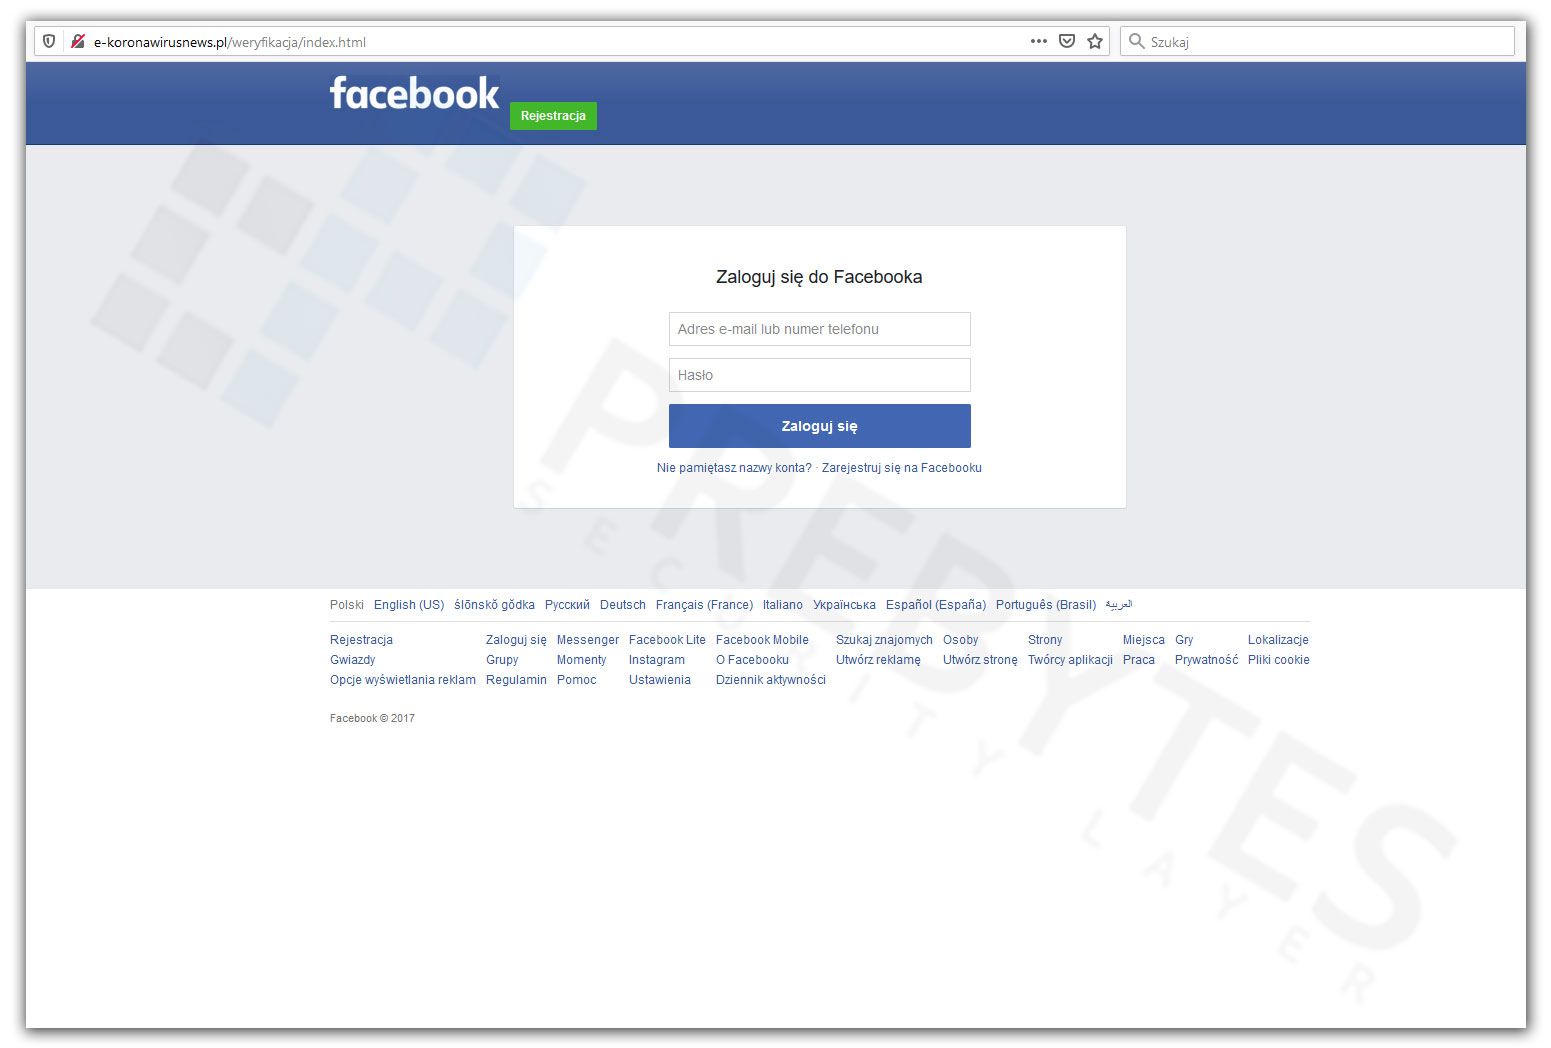Open the Utwórz stronę link
The width and height of the screenshot is (1551, 1048).
click(980, 660)
